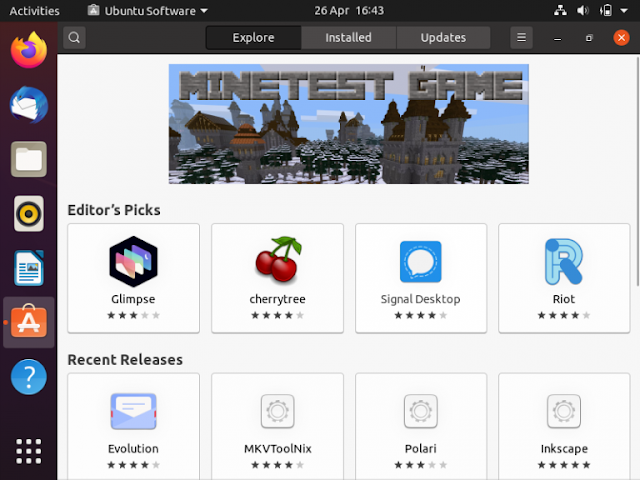Viewport: 640px width, 480px height.
Task: Click Ubuntu Software icon in the dock
Action: click(29, 322)
